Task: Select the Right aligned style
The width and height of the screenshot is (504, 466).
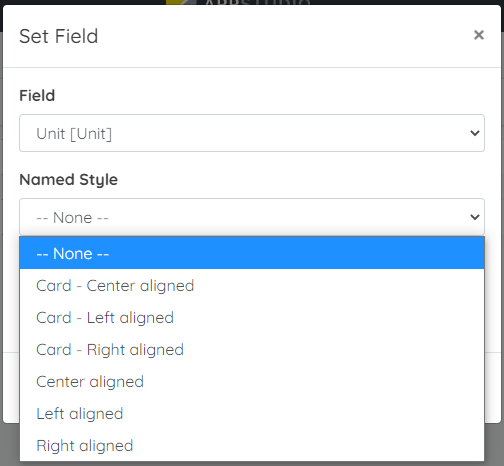Action: 252,445
